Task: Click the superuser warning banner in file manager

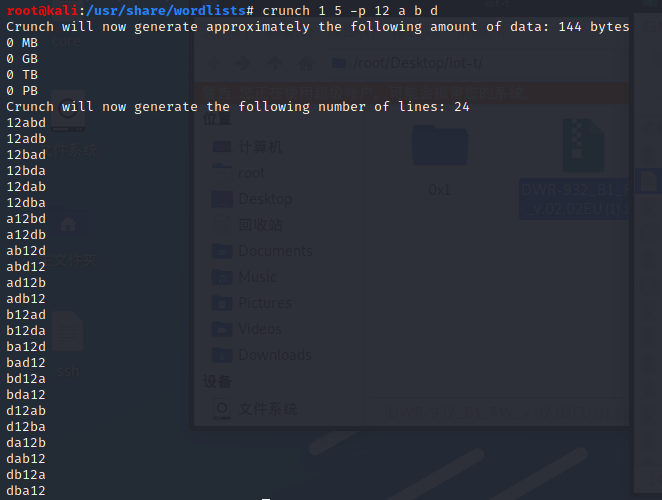Action: [x=412, y=93]
